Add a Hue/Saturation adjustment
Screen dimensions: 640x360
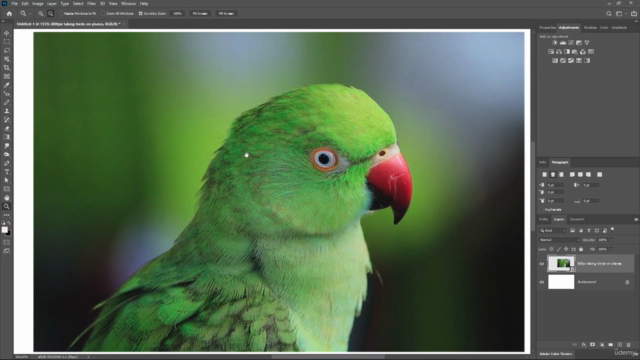(x=551, y=52)
